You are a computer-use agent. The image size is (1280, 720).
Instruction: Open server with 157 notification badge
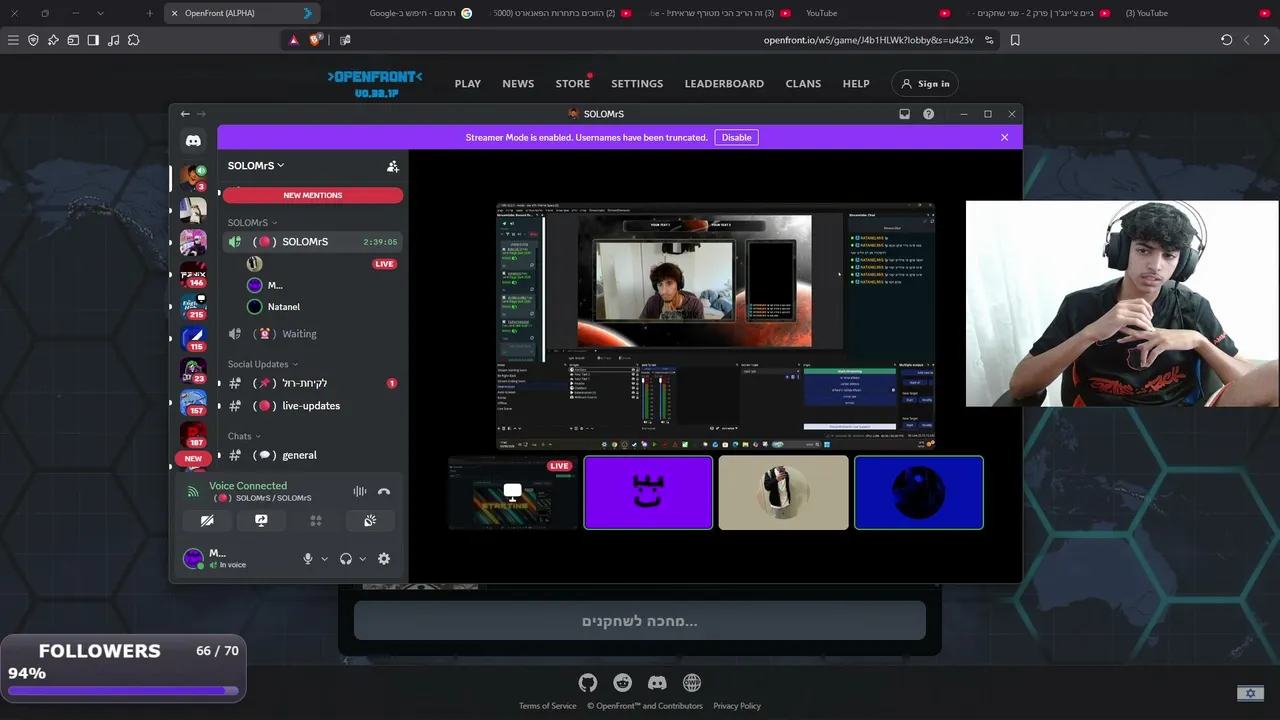(193, 402)
